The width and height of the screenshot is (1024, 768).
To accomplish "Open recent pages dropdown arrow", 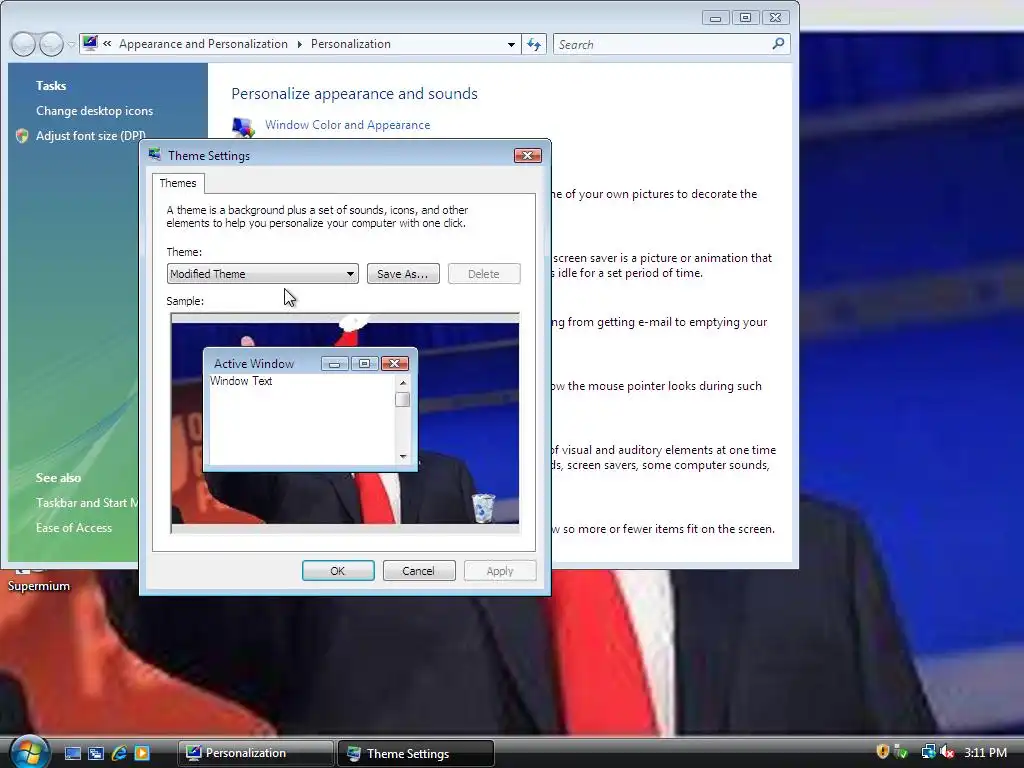I will 71,44.
